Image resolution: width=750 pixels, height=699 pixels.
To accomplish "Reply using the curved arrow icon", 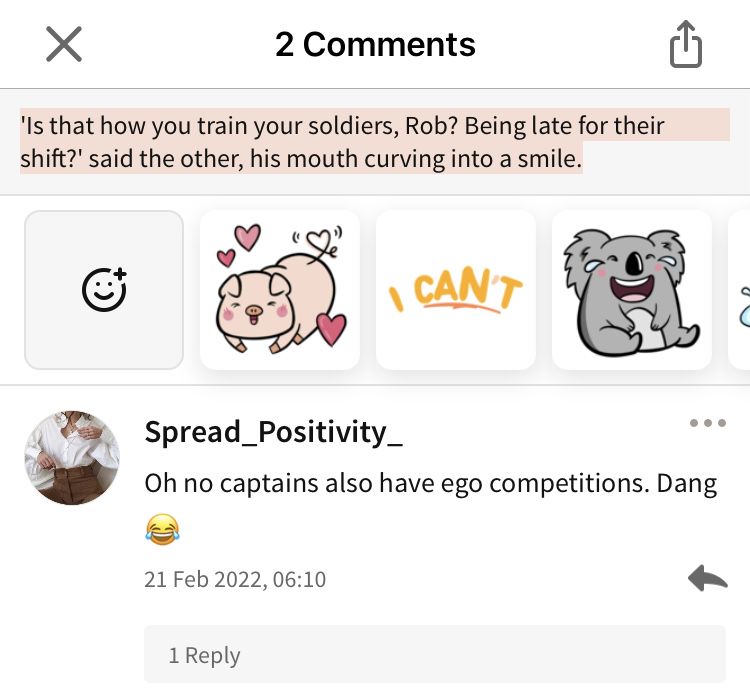I will 708,578.
